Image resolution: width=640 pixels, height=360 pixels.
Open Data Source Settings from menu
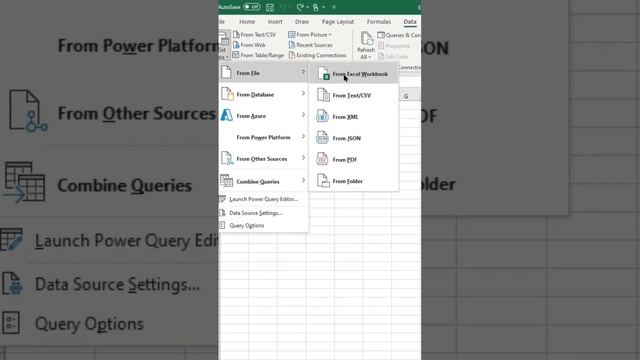[x=263, y=213]
